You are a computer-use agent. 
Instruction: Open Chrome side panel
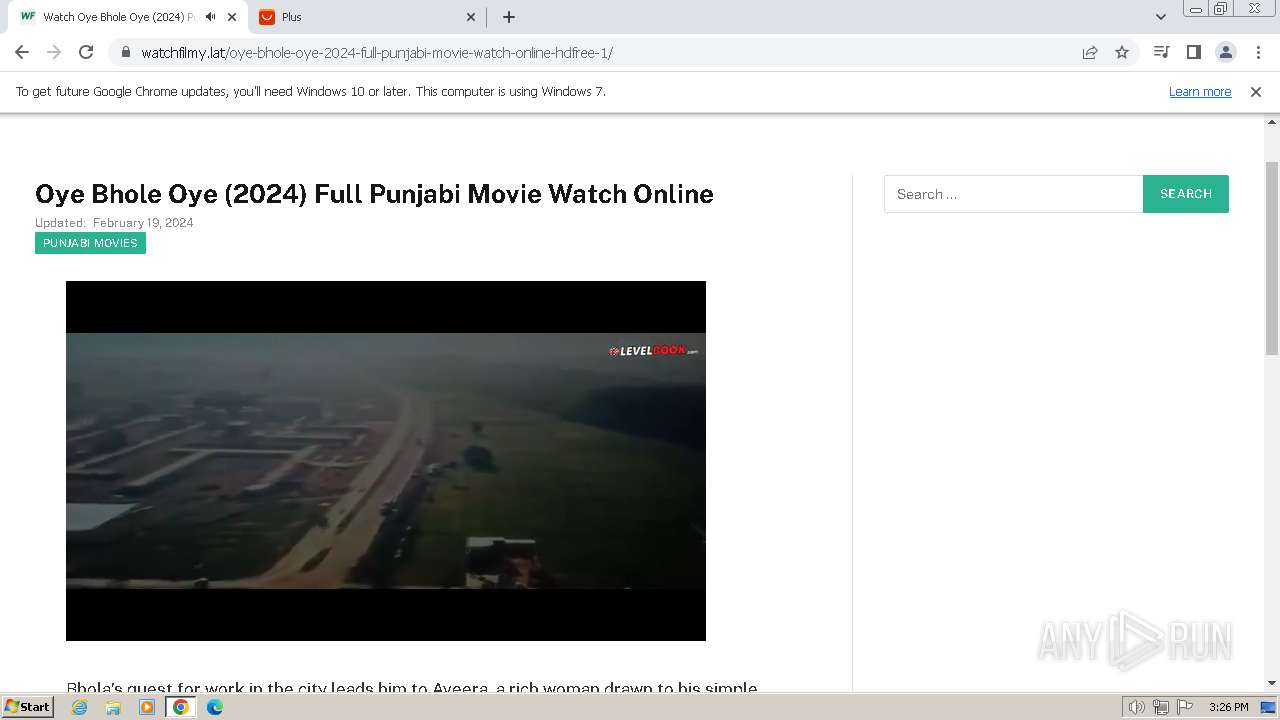(x=1193, y=52)
